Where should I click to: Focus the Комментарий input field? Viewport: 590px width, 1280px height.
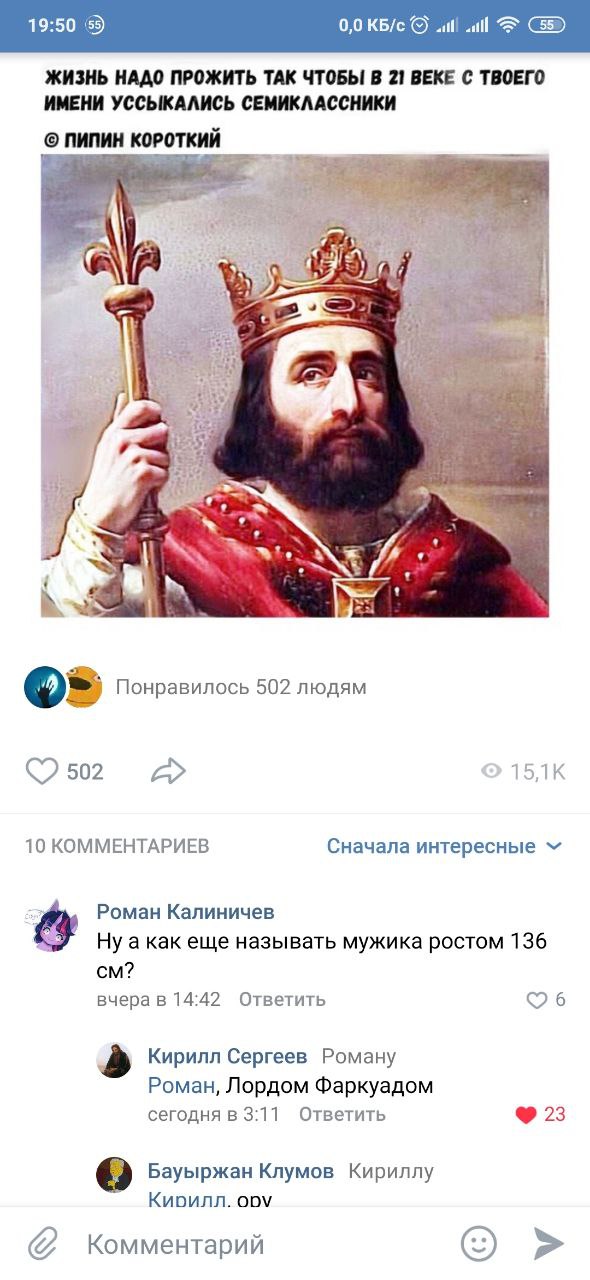tap(262, 1244)
